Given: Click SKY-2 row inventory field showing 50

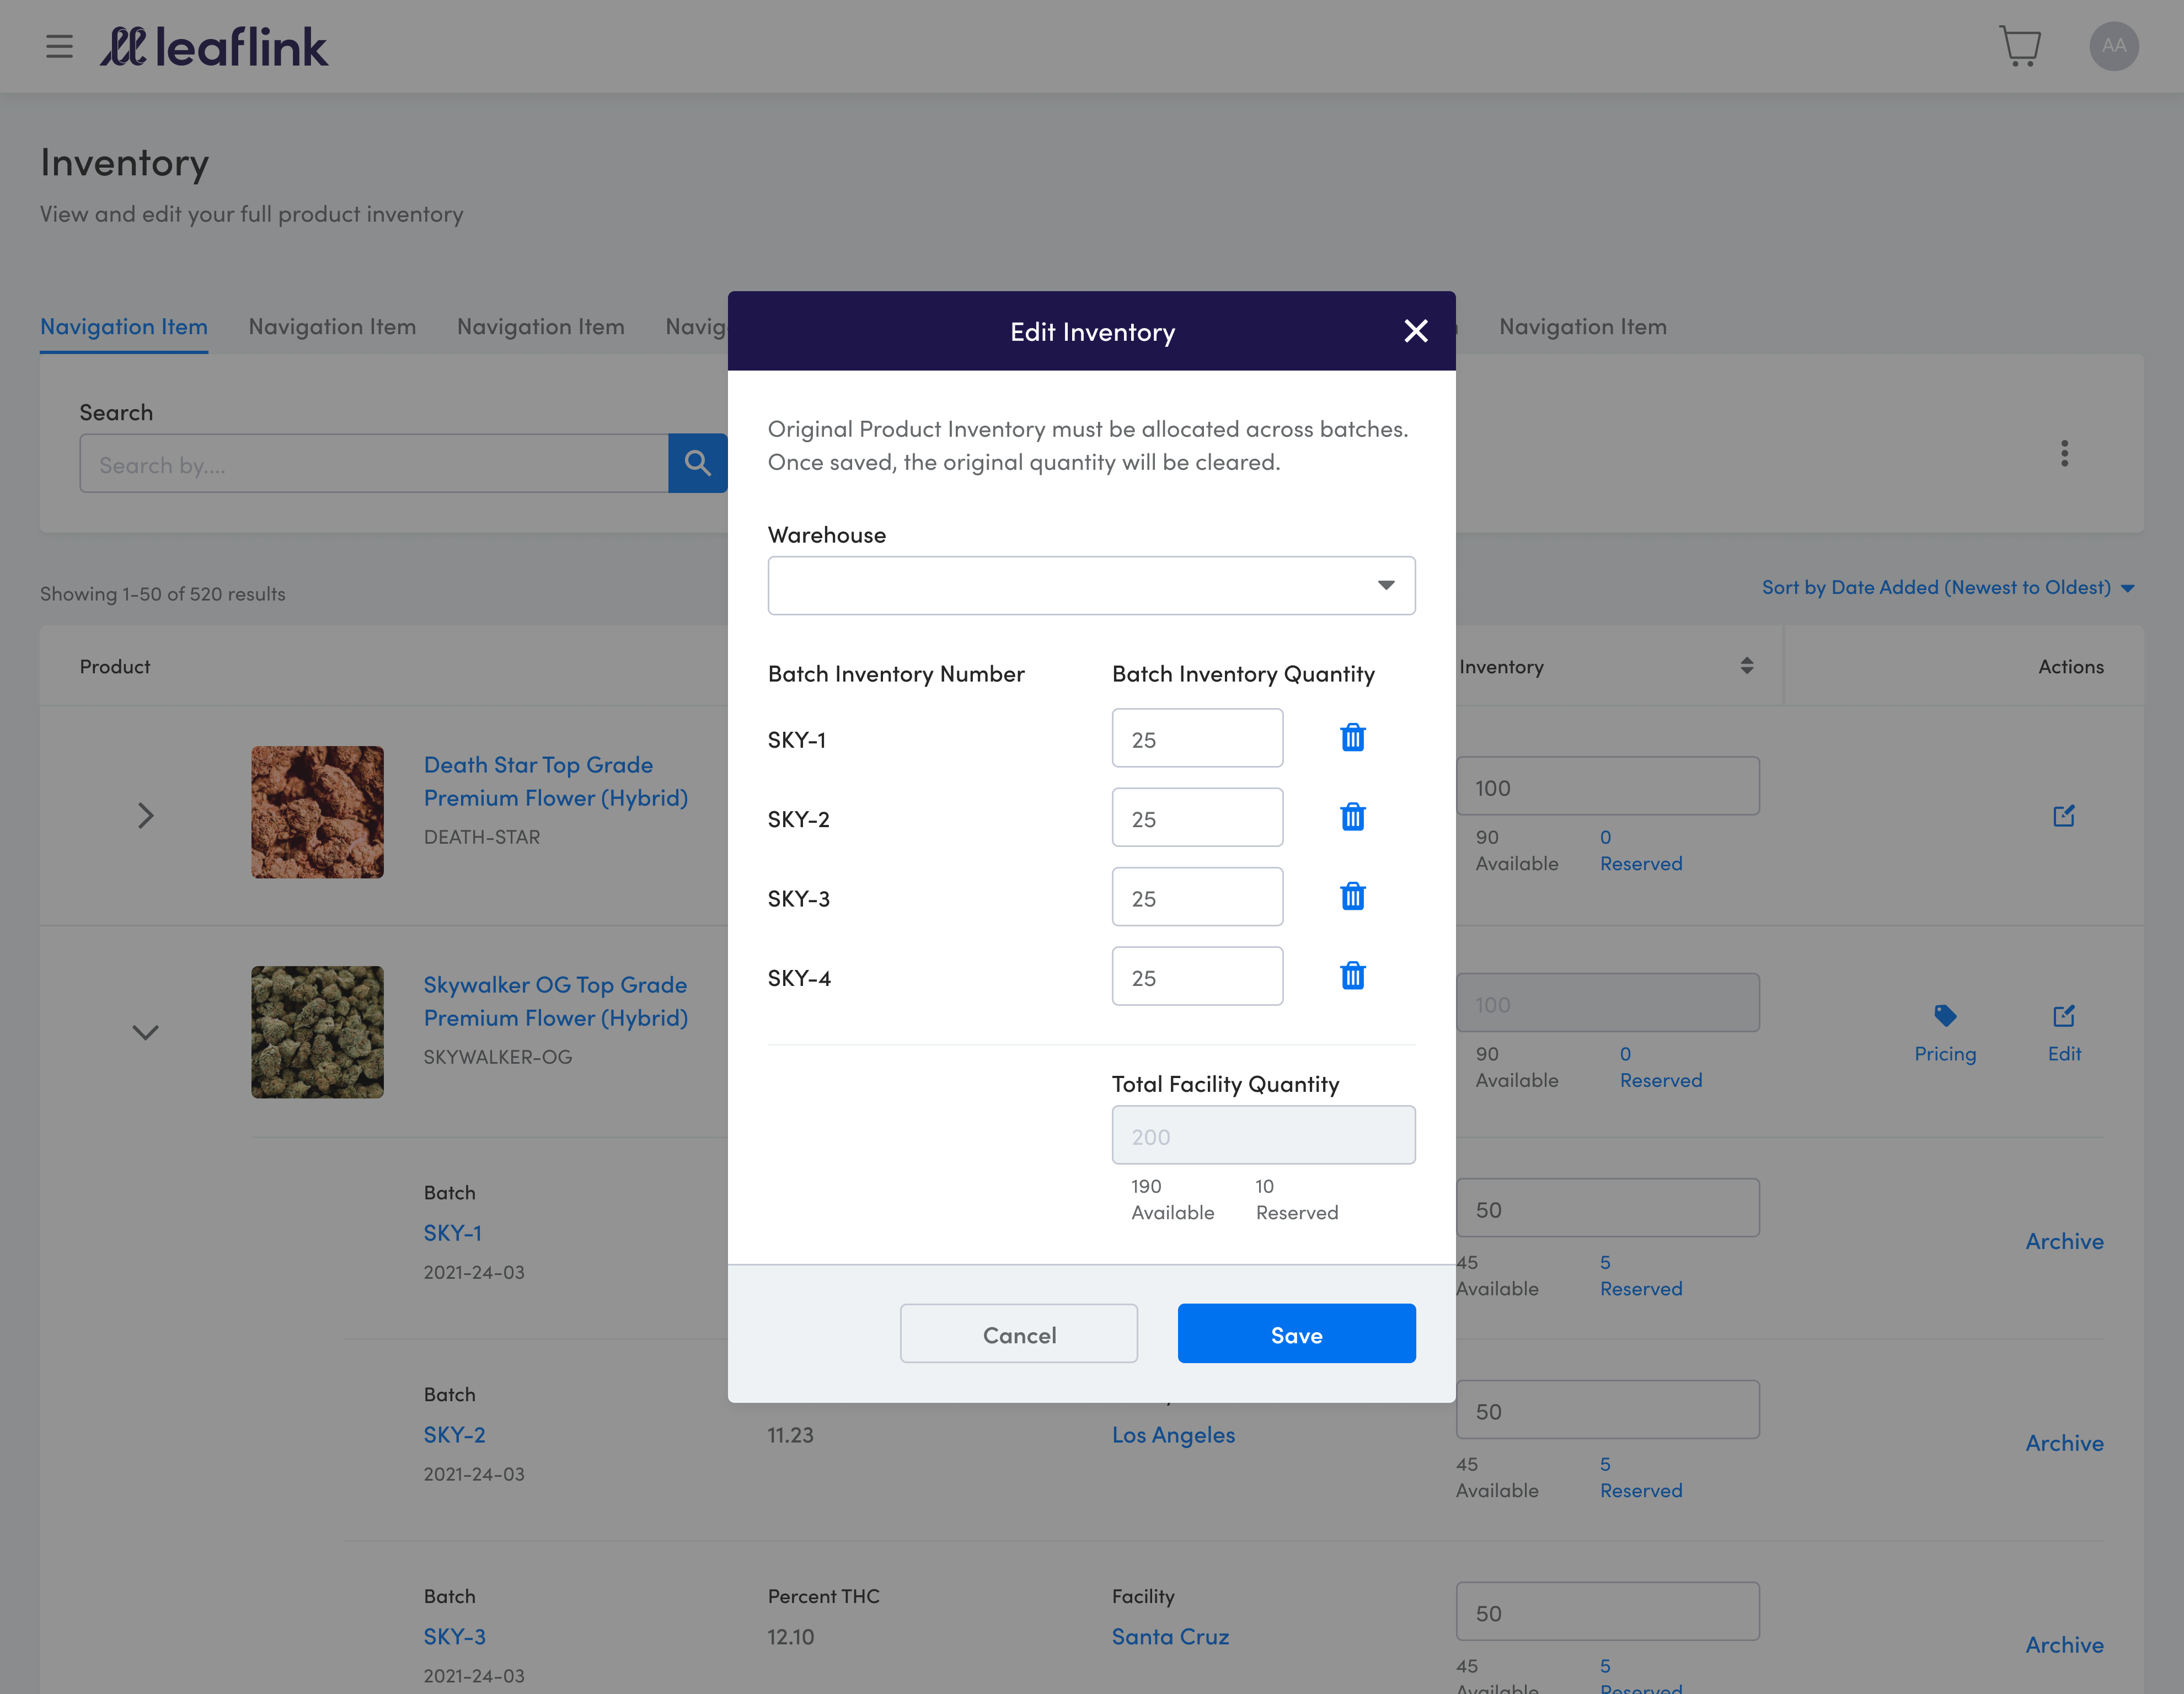Looking at the screenshot, I should 1608,1410.
